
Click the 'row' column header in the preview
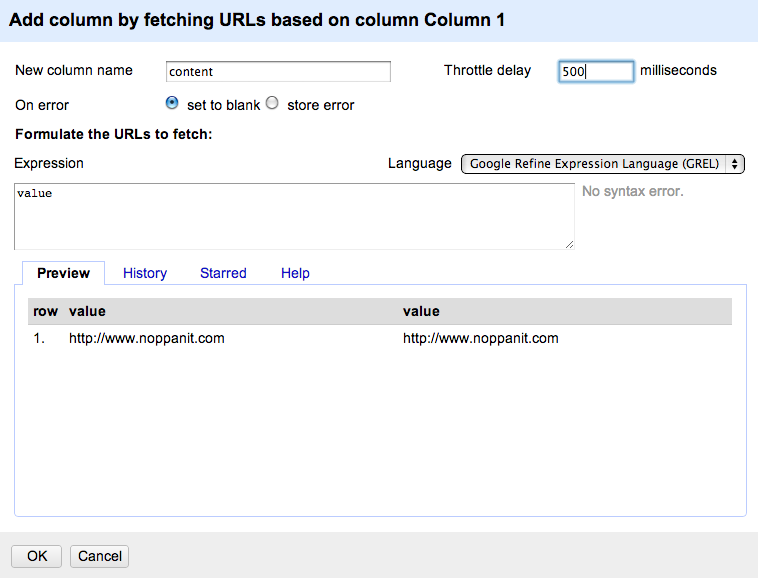click(45, 311)
